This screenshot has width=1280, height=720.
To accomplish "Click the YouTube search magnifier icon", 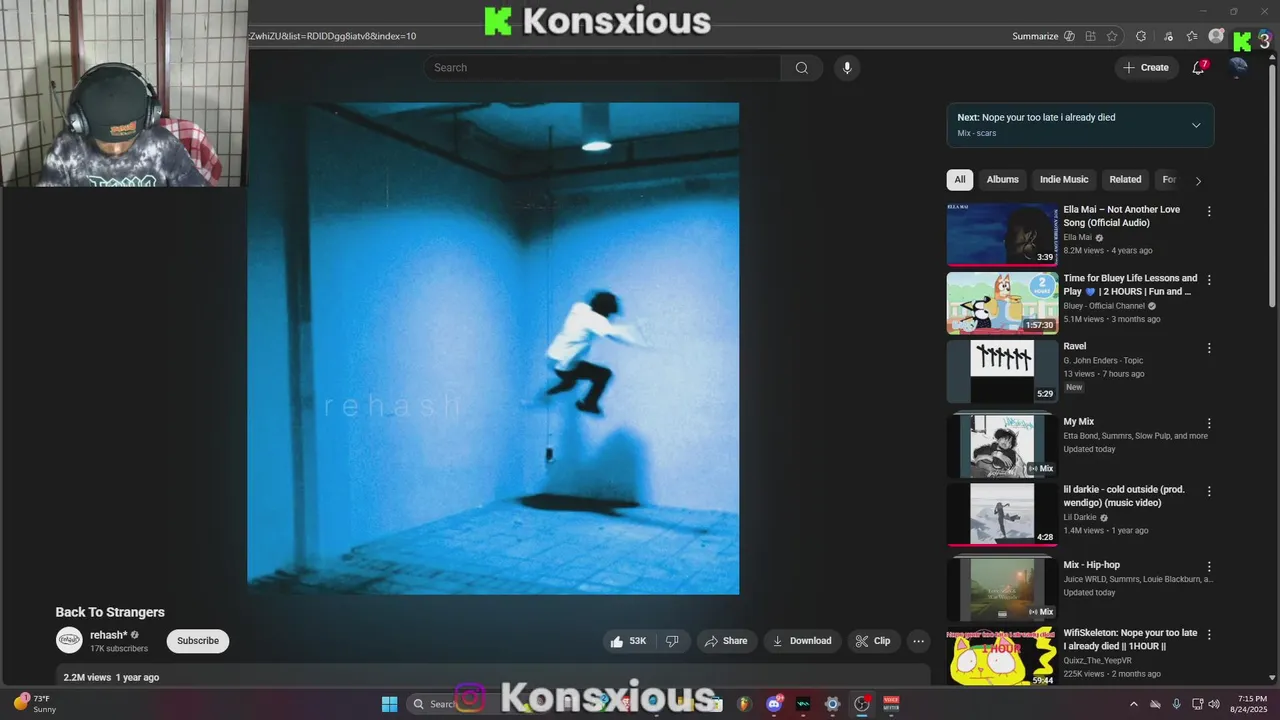I will [x=801, y=68].
